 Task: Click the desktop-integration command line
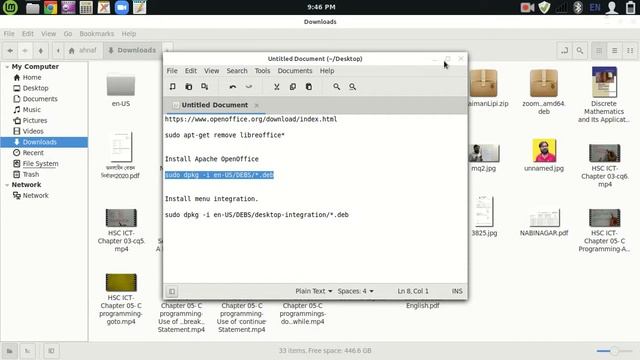[257, 215]
